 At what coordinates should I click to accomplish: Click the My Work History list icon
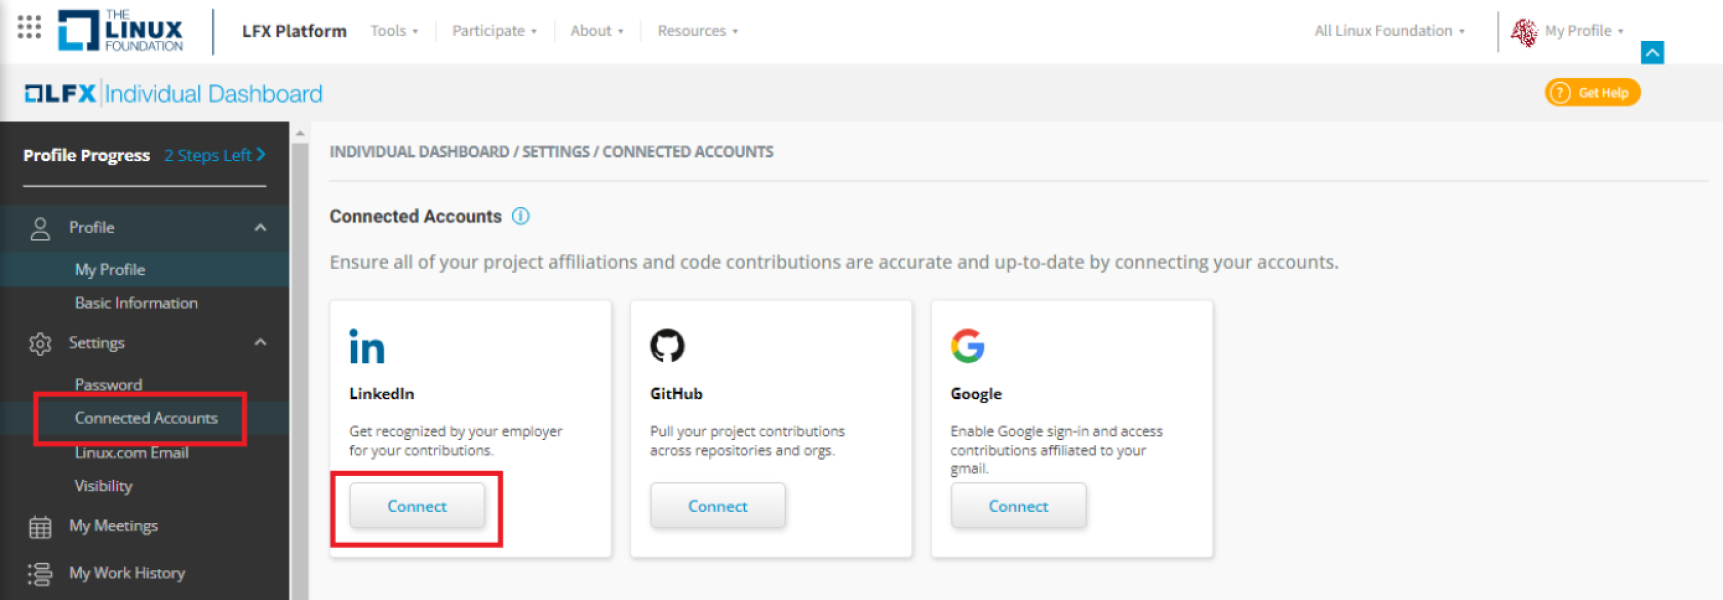40,574
